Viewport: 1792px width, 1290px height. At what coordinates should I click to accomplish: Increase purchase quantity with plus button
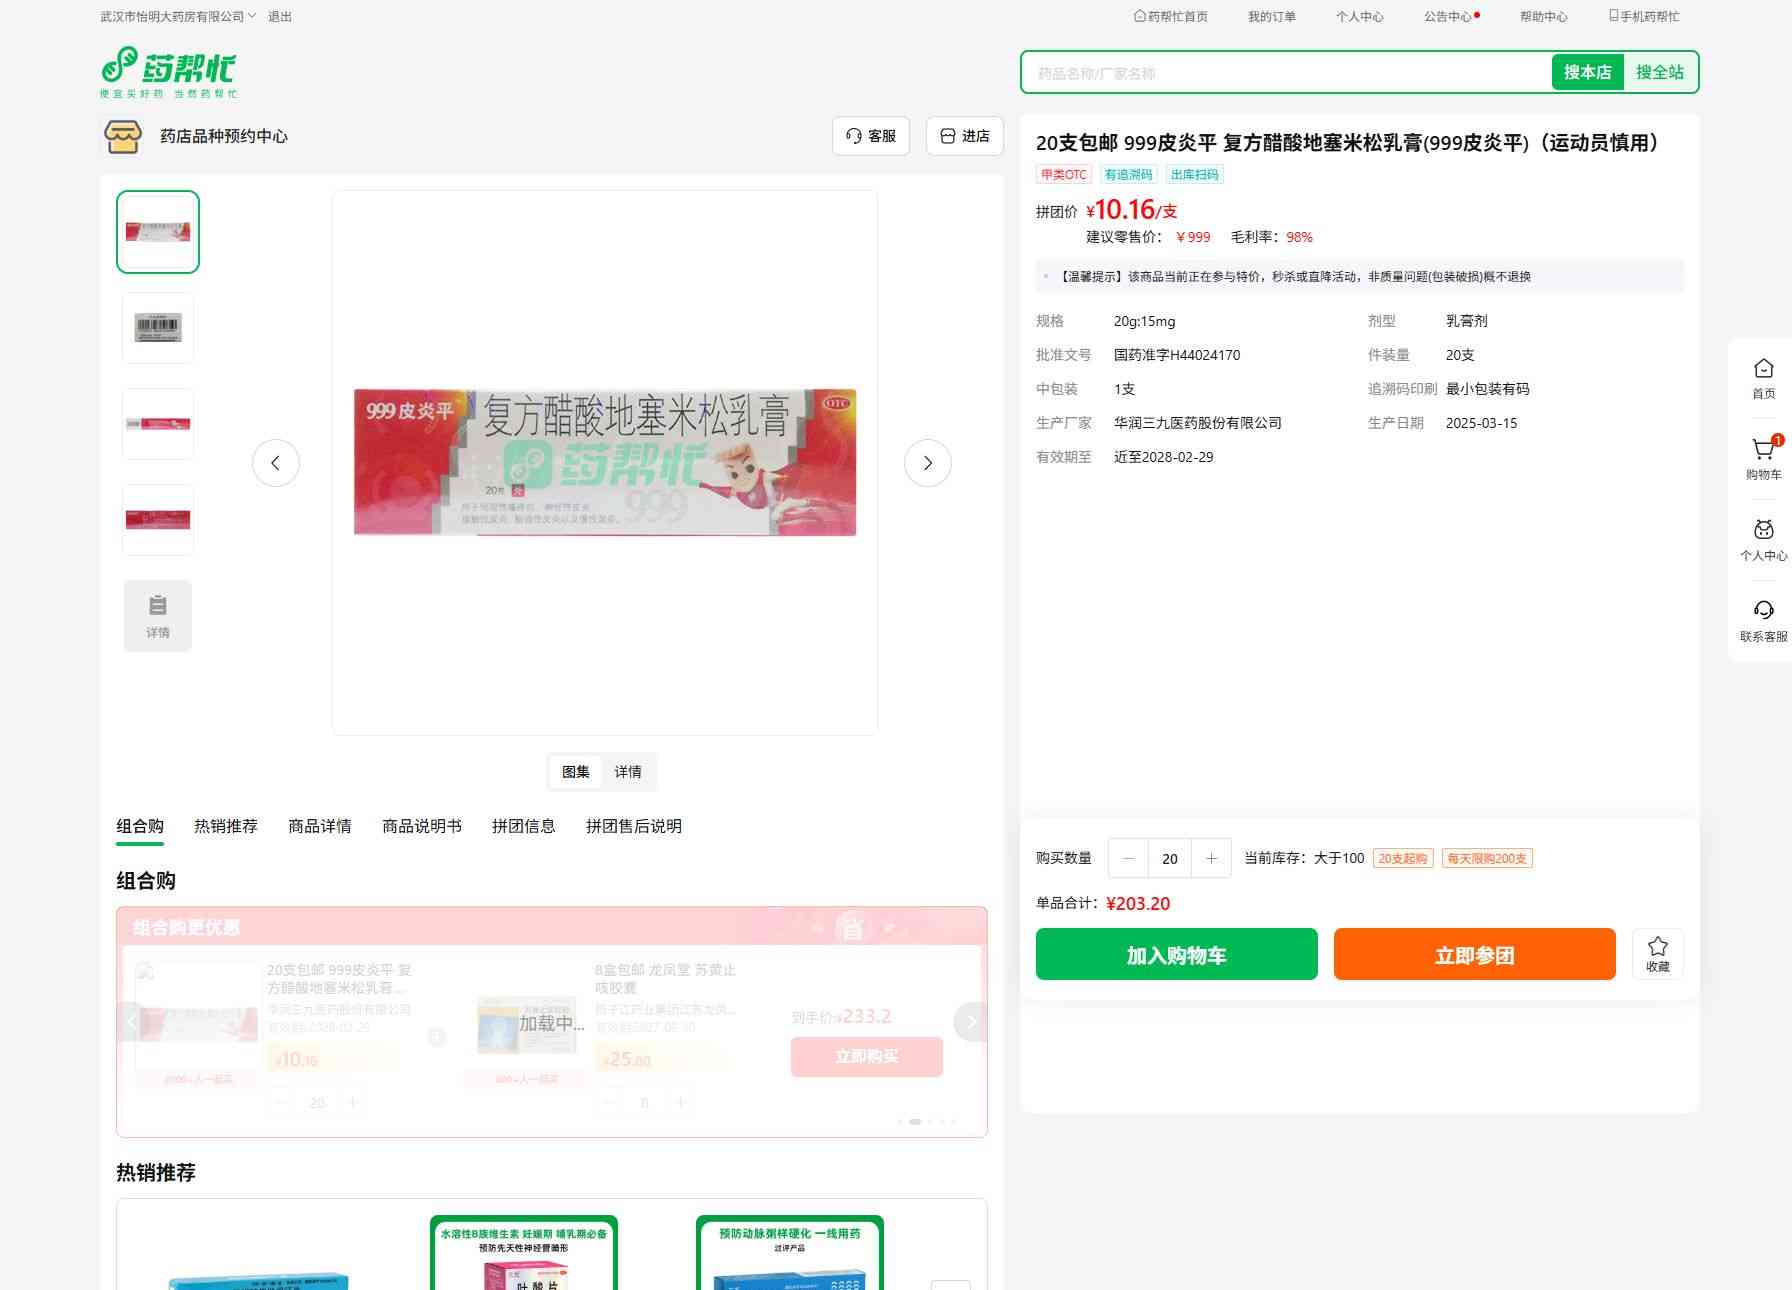pyautogui.click(x=1211, y=858)
